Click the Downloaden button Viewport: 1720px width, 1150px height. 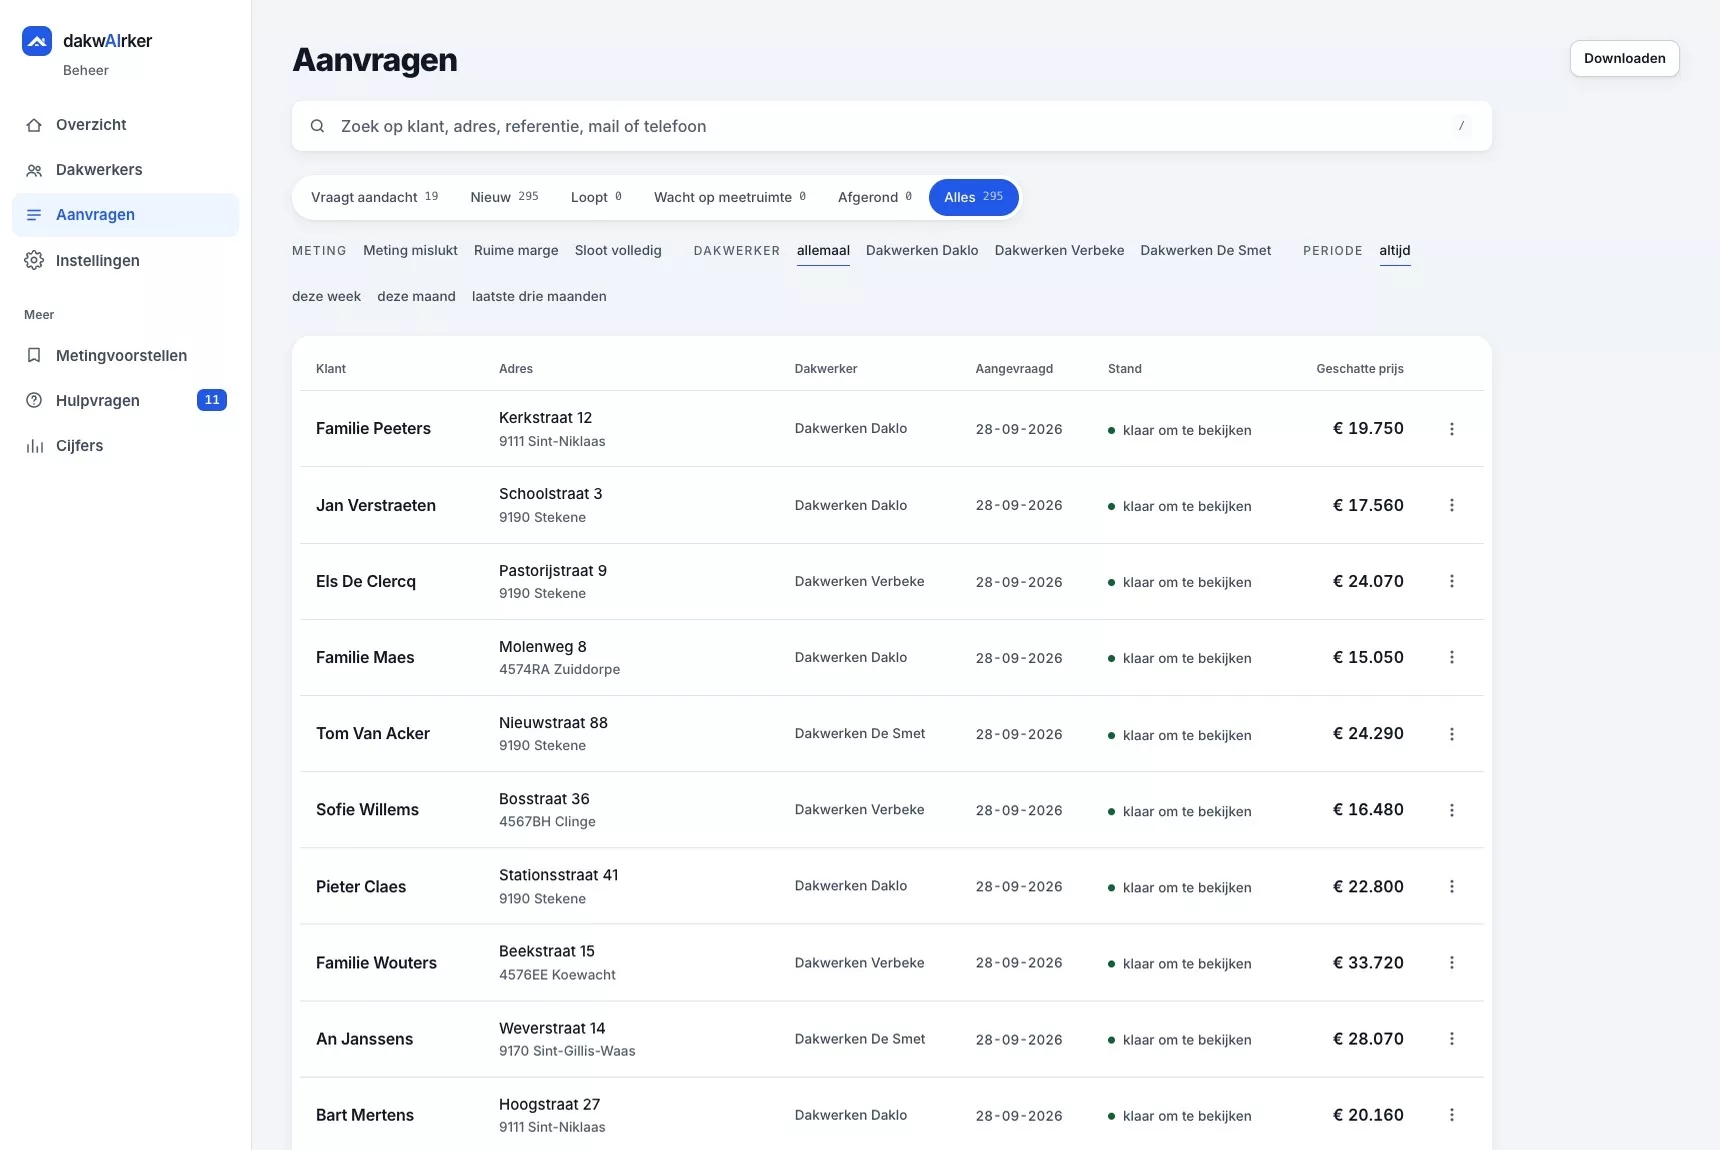pyautogui.click(x=1625, y=58)
